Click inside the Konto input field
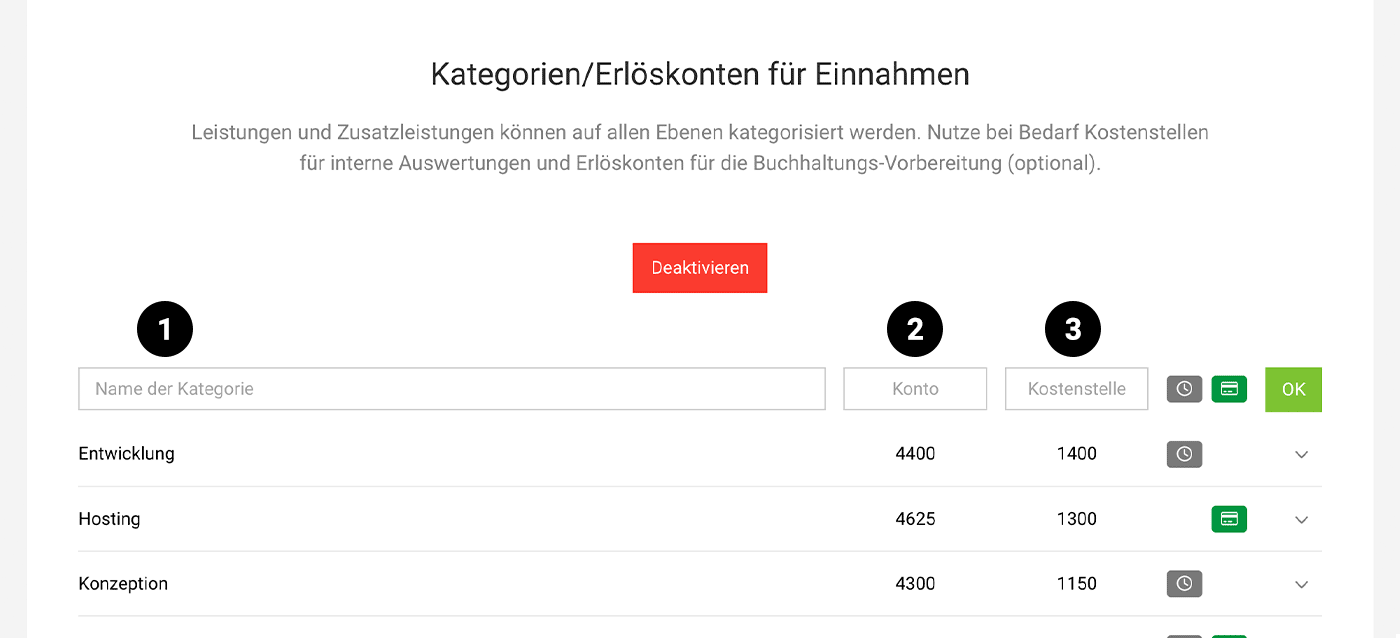1400x638 pixels. tap(914, 389)
